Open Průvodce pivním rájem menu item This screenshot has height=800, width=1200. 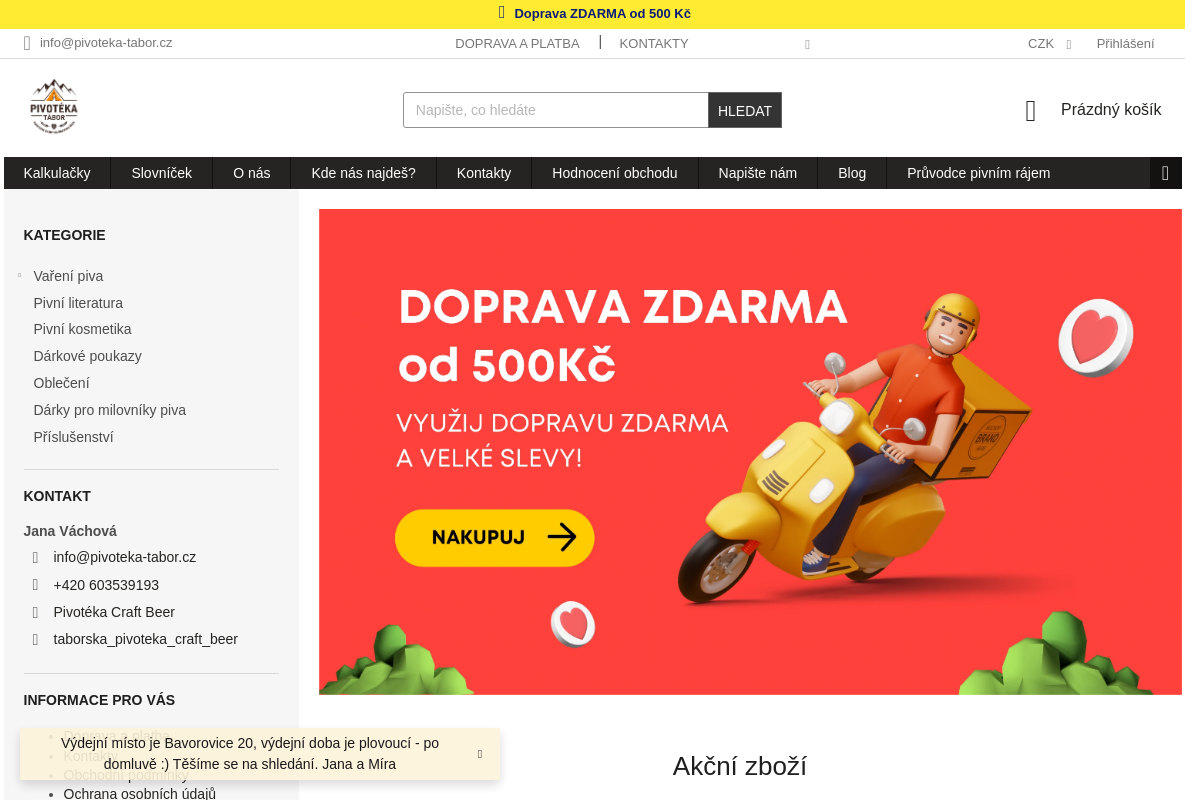pyautogui.click(x=978, y=173)
